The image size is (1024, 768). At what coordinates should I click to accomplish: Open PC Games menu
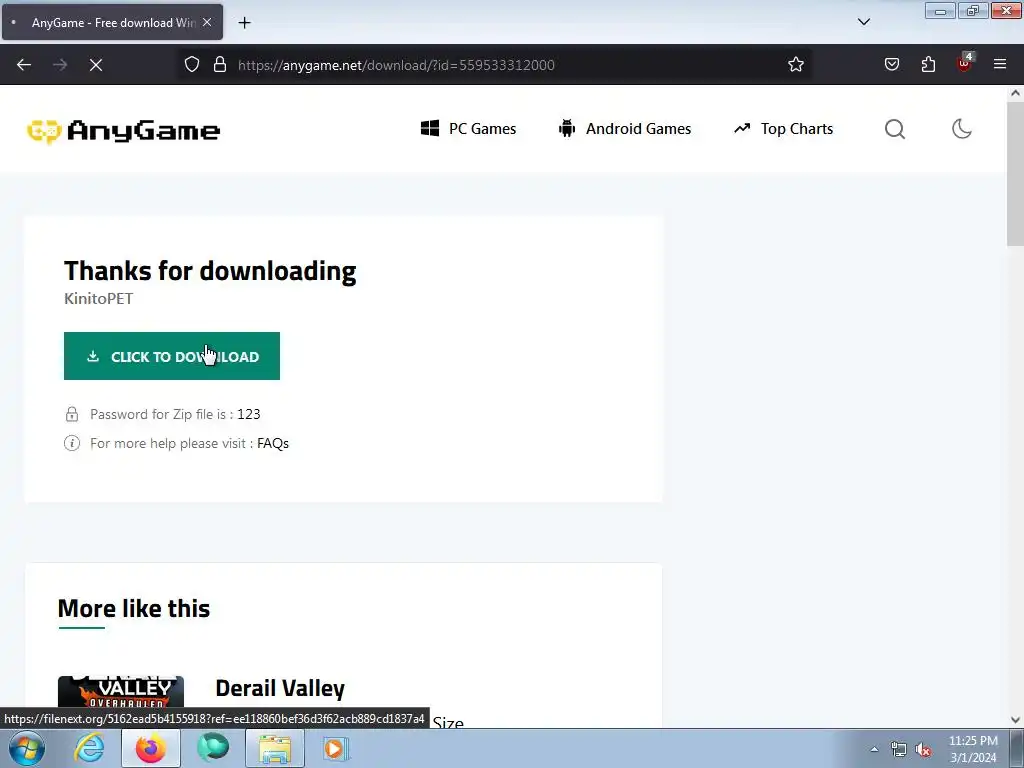click(x=468, y=129)
